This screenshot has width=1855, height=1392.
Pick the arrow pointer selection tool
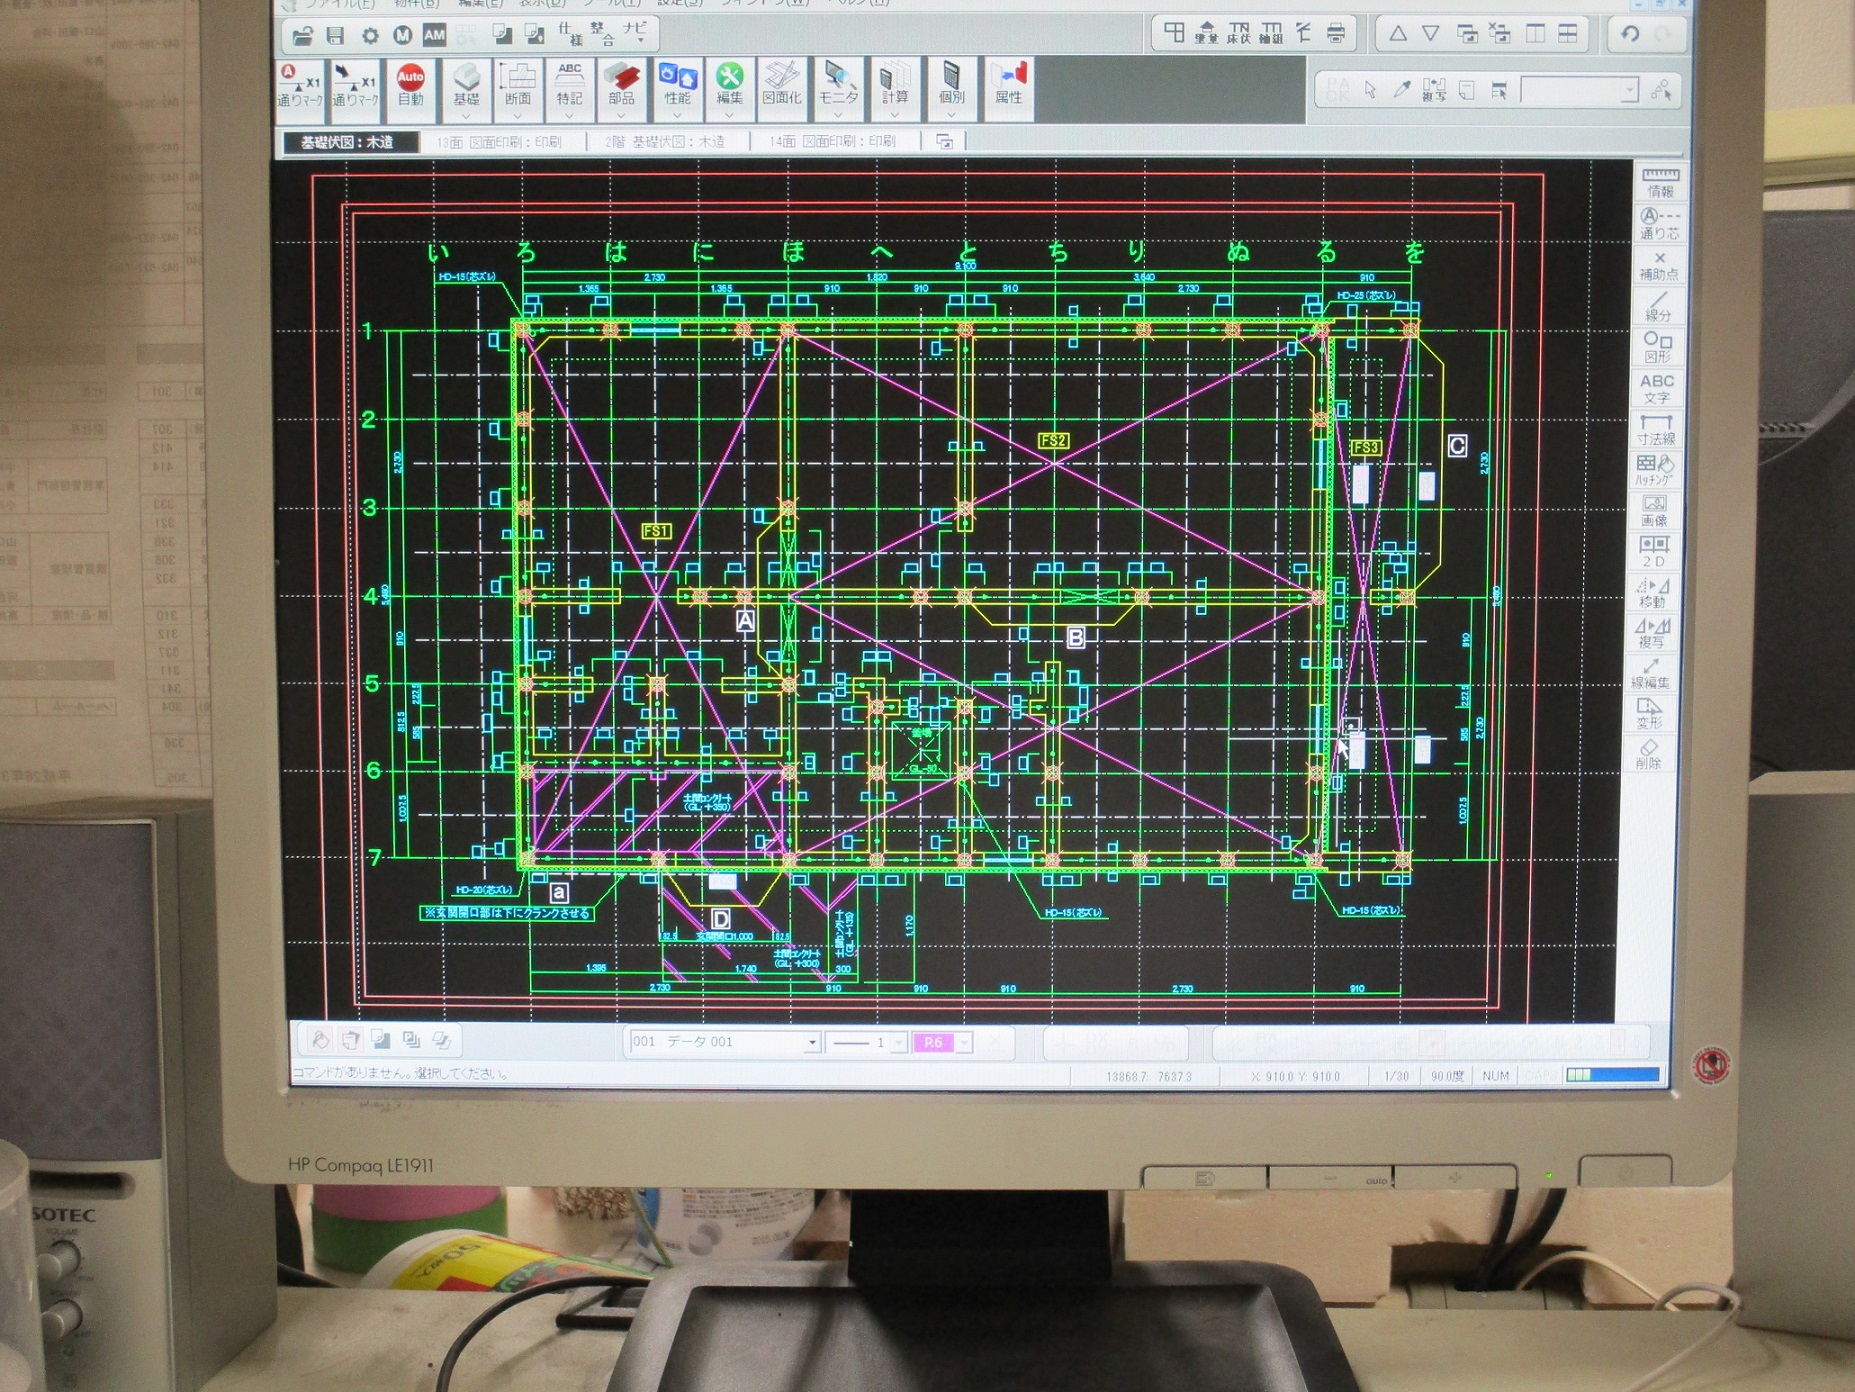pyautogui.click(x=1370, y=90)
